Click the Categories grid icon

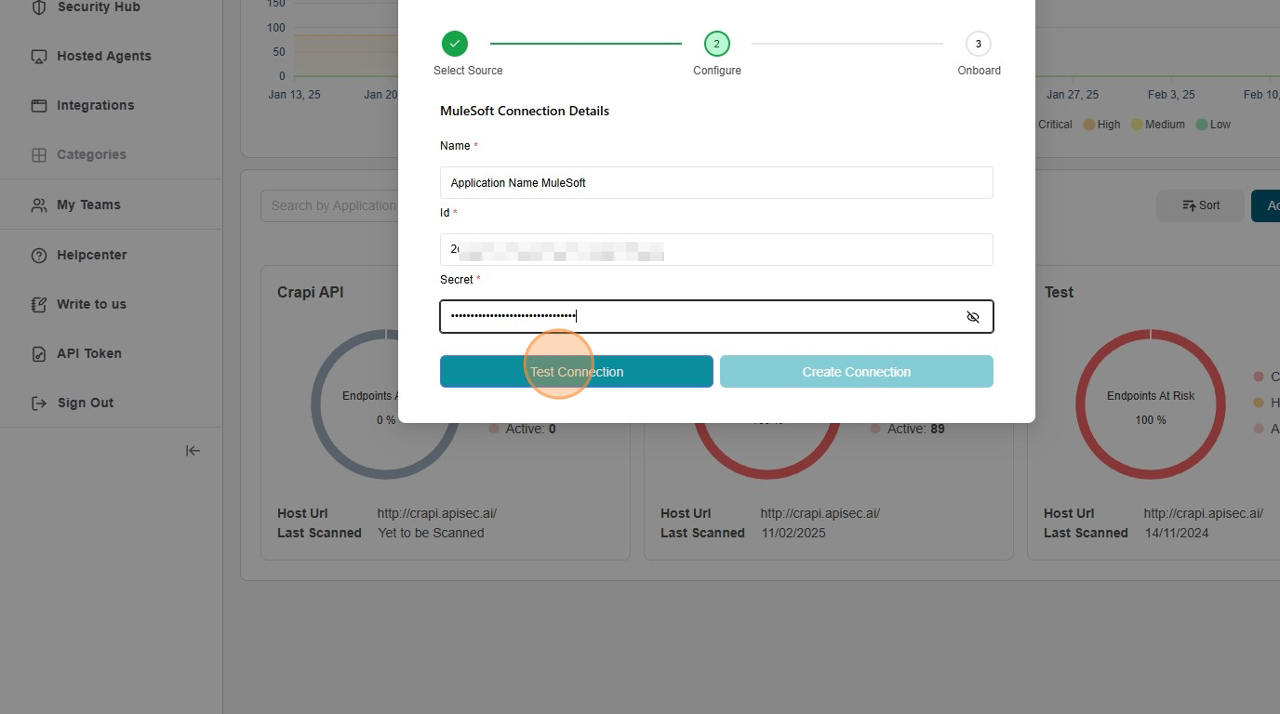[39, 155]
